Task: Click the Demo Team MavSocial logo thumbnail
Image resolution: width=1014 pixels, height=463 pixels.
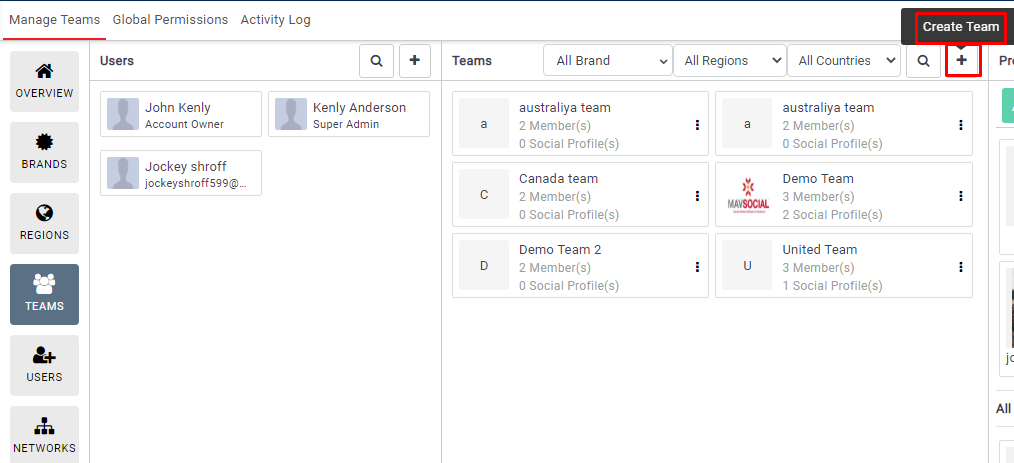Action: 748,196
